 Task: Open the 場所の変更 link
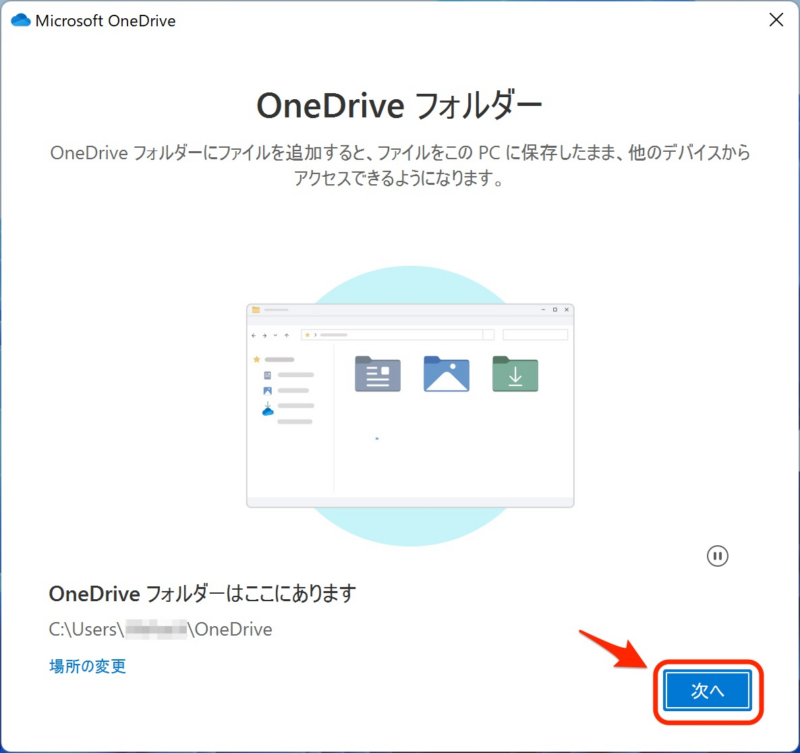point(88,666)
